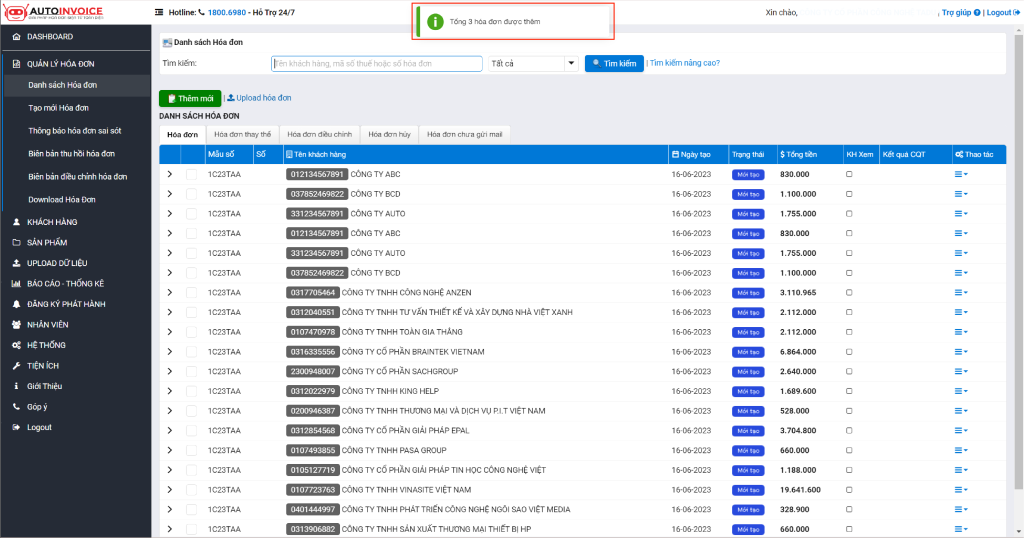Switch to the Hóa đơn chưa gửi mail tab

(x=464, y=134)
